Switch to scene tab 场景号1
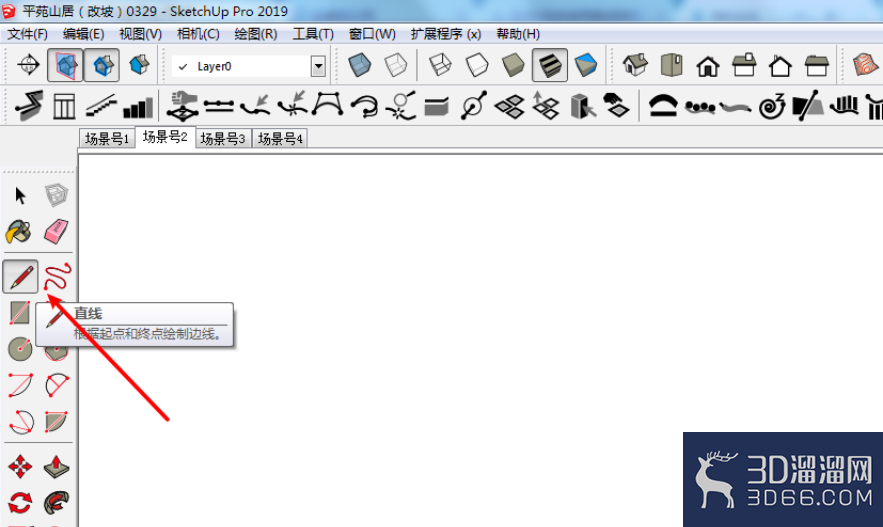Viewport: 883px width, 527px height. 107,139
